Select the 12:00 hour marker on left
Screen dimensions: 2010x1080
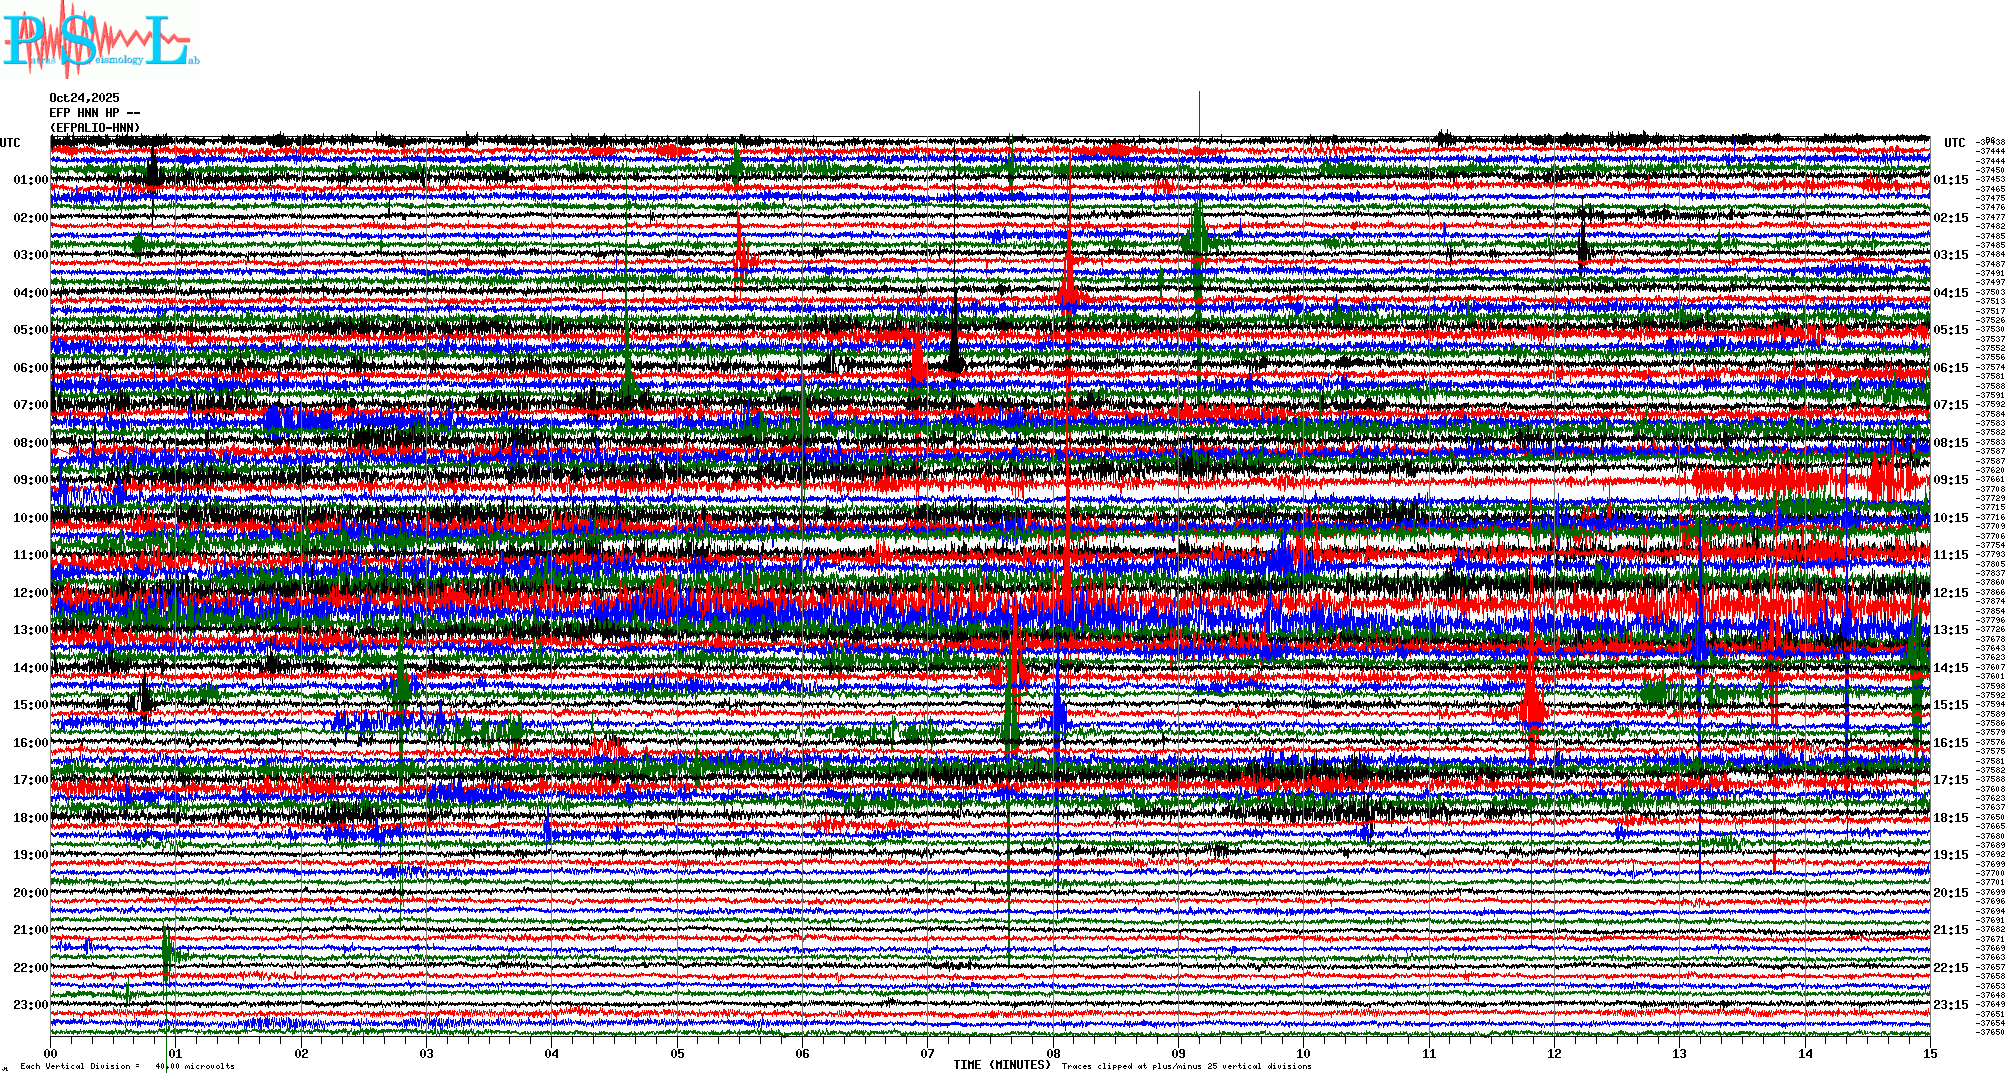30,593
